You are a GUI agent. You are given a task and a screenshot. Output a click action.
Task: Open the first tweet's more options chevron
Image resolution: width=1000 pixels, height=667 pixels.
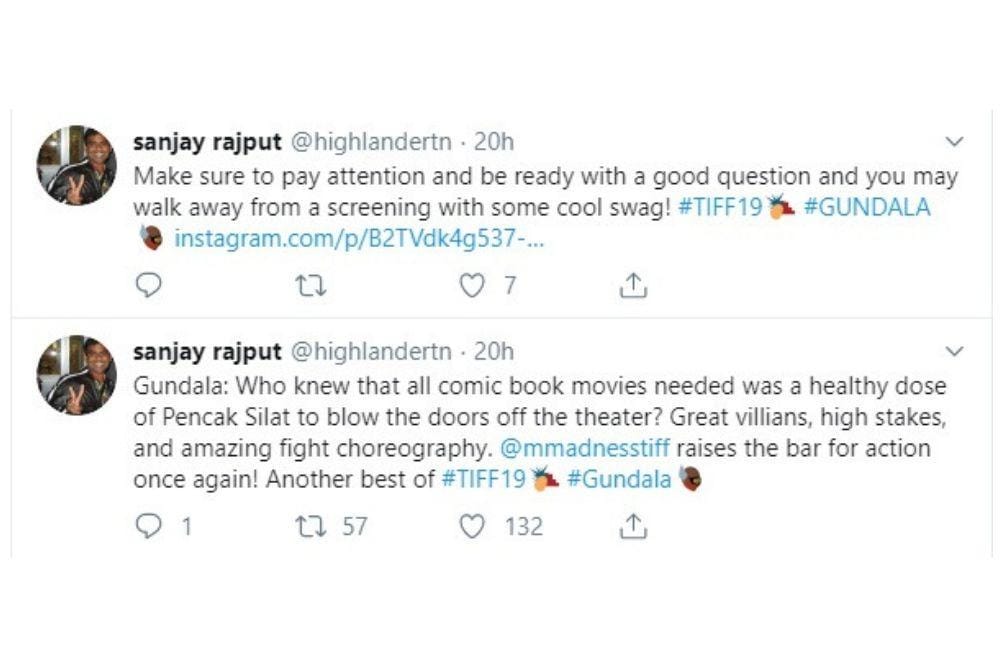(954, 142)
